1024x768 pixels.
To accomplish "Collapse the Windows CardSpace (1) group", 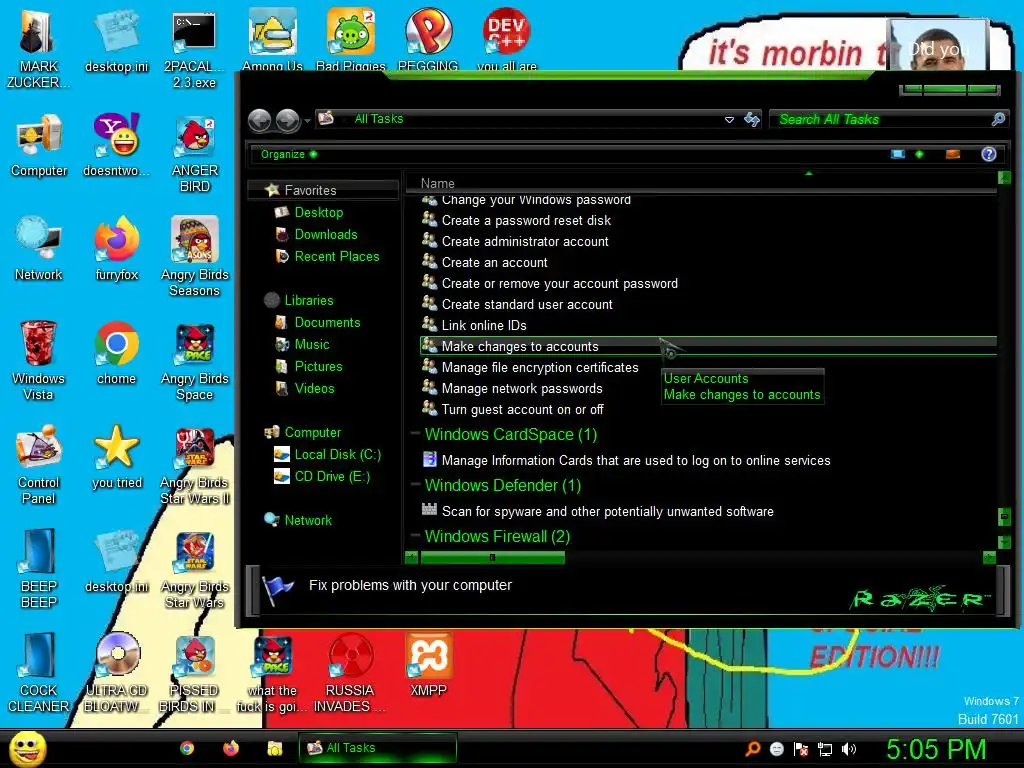I will 415,434.
